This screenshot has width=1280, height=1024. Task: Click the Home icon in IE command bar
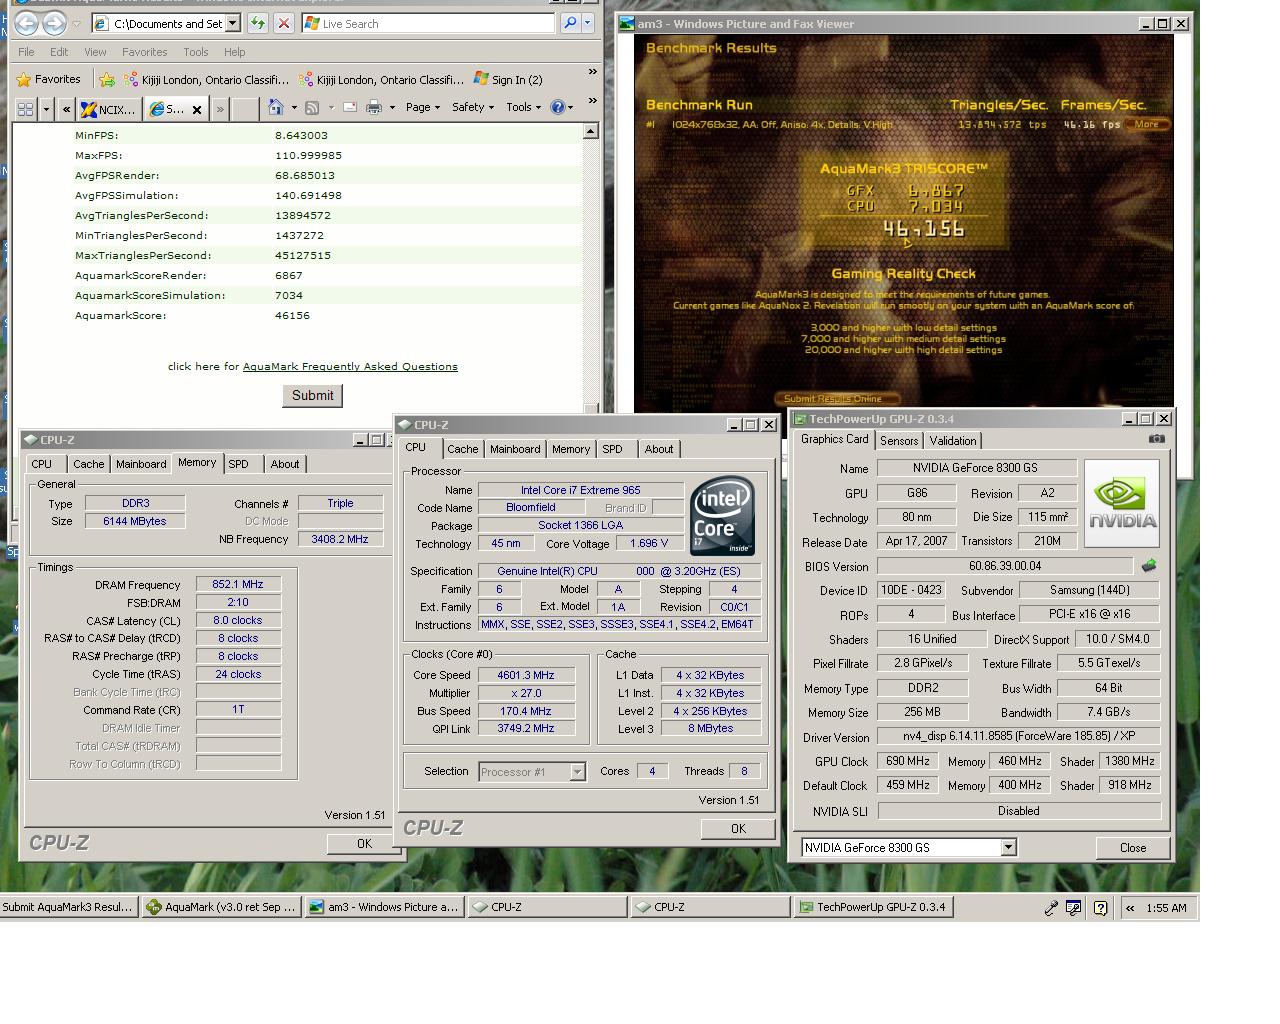click(x=275, y=107)
